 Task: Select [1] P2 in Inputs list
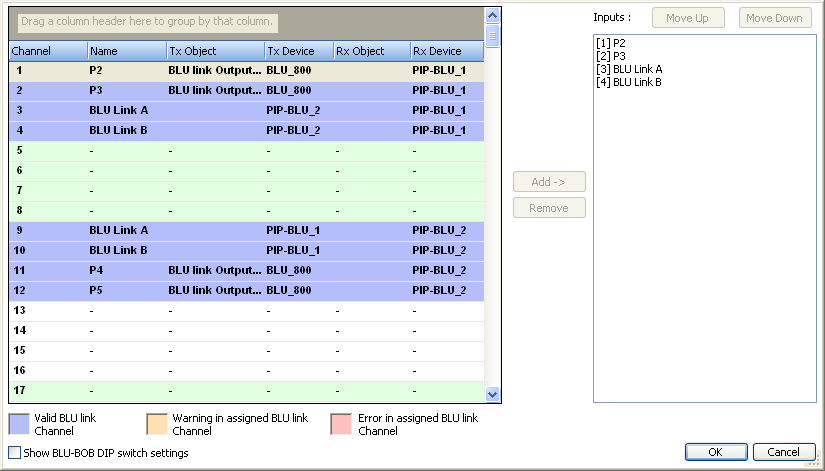click(611, 43)
